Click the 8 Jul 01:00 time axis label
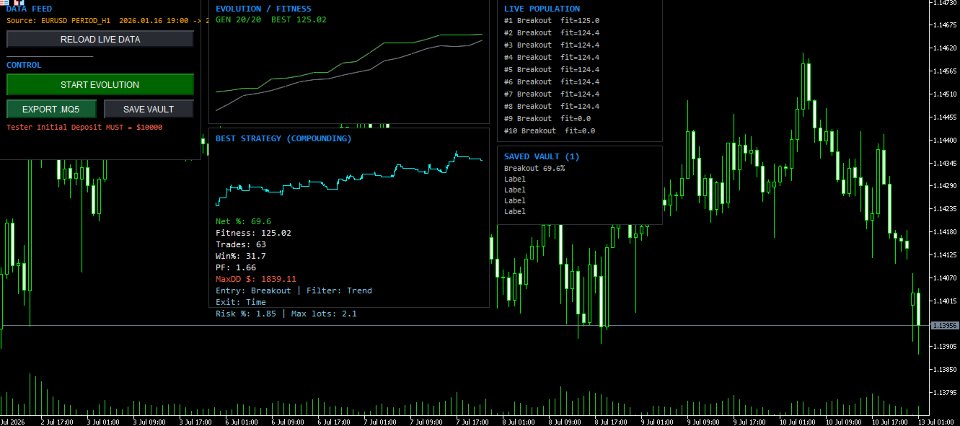Screen dimensions: 960x426 pyautogui.click(x=521, y=422)
